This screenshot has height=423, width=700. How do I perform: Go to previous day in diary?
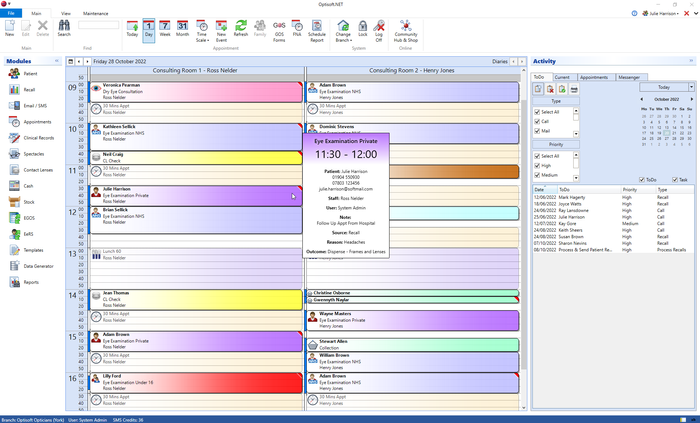[x=79, y=62]
